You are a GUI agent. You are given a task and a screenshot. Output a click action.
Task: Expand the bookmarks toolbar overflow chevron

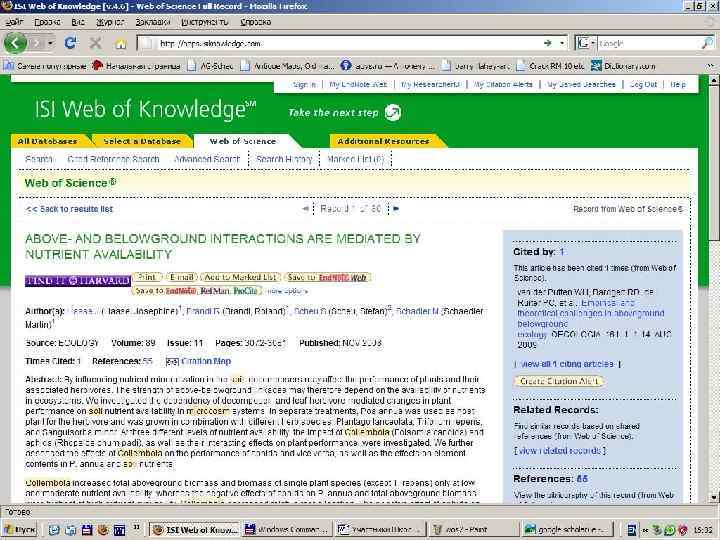click(x=711, y=66)
